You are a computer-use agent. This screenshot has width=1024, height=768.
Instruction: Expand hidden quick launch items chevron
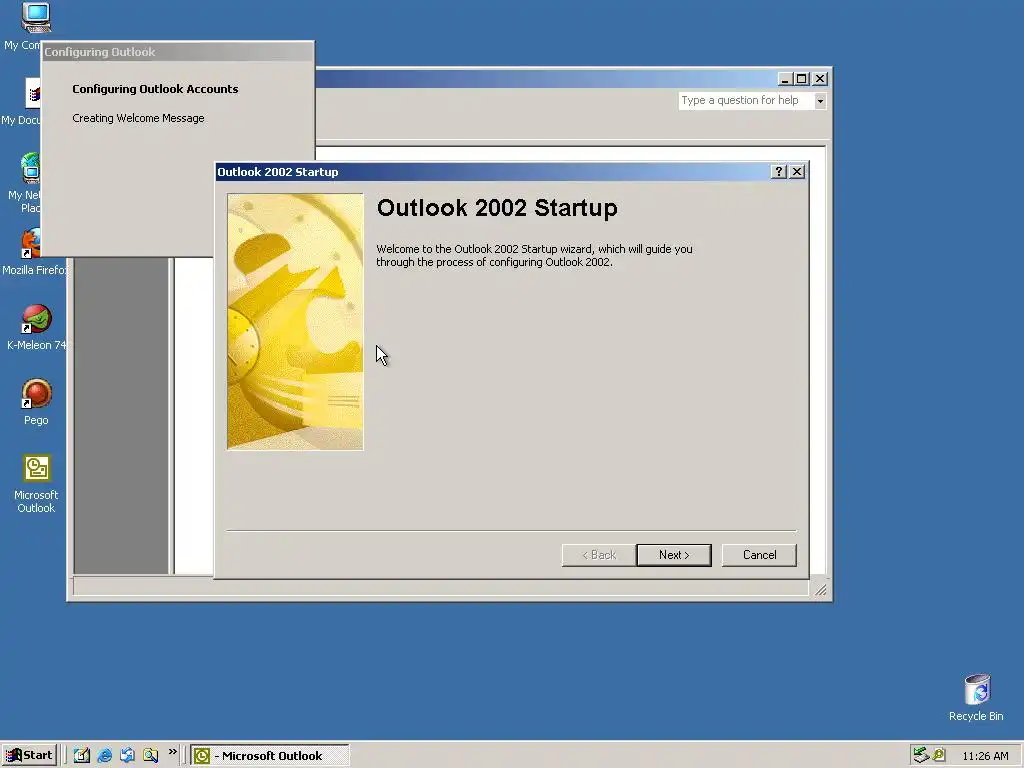point(172,752)
